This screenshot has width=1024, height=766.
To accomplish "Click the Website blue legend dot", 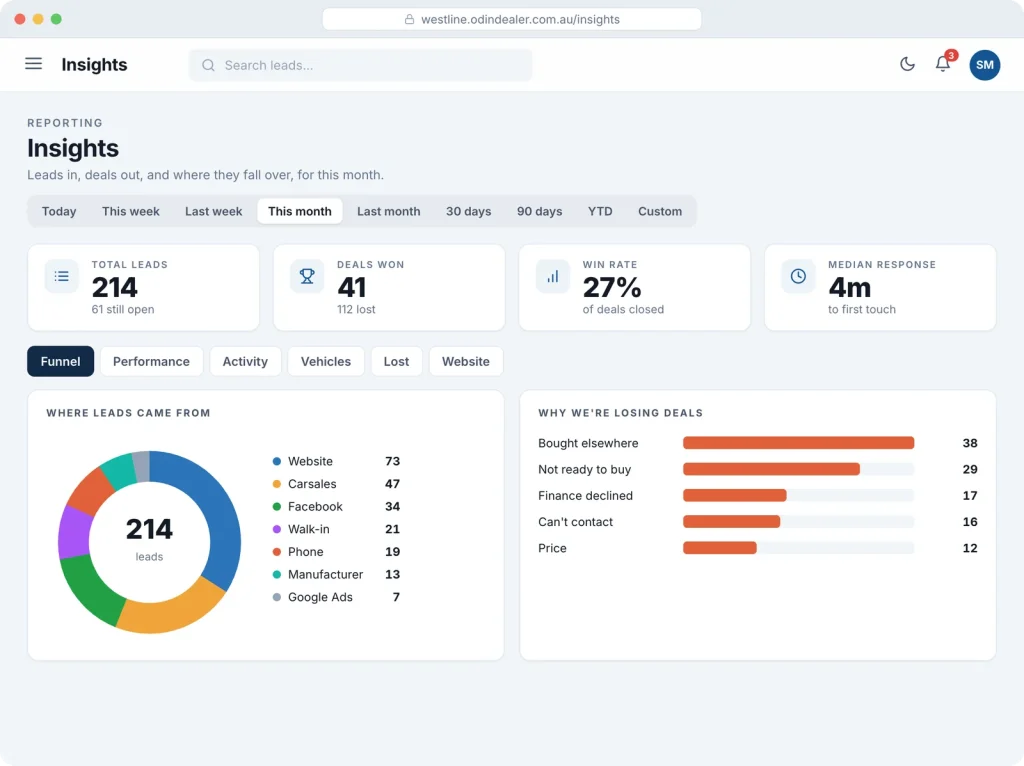I will point(277,461).
